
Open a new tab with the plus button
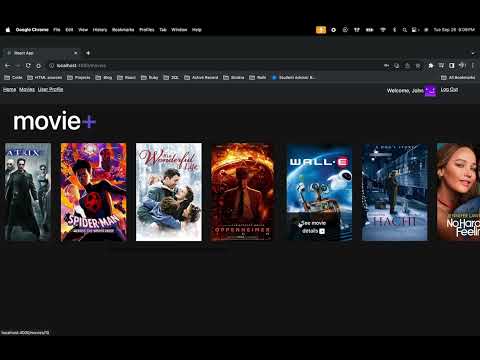[x=88, y=53]
